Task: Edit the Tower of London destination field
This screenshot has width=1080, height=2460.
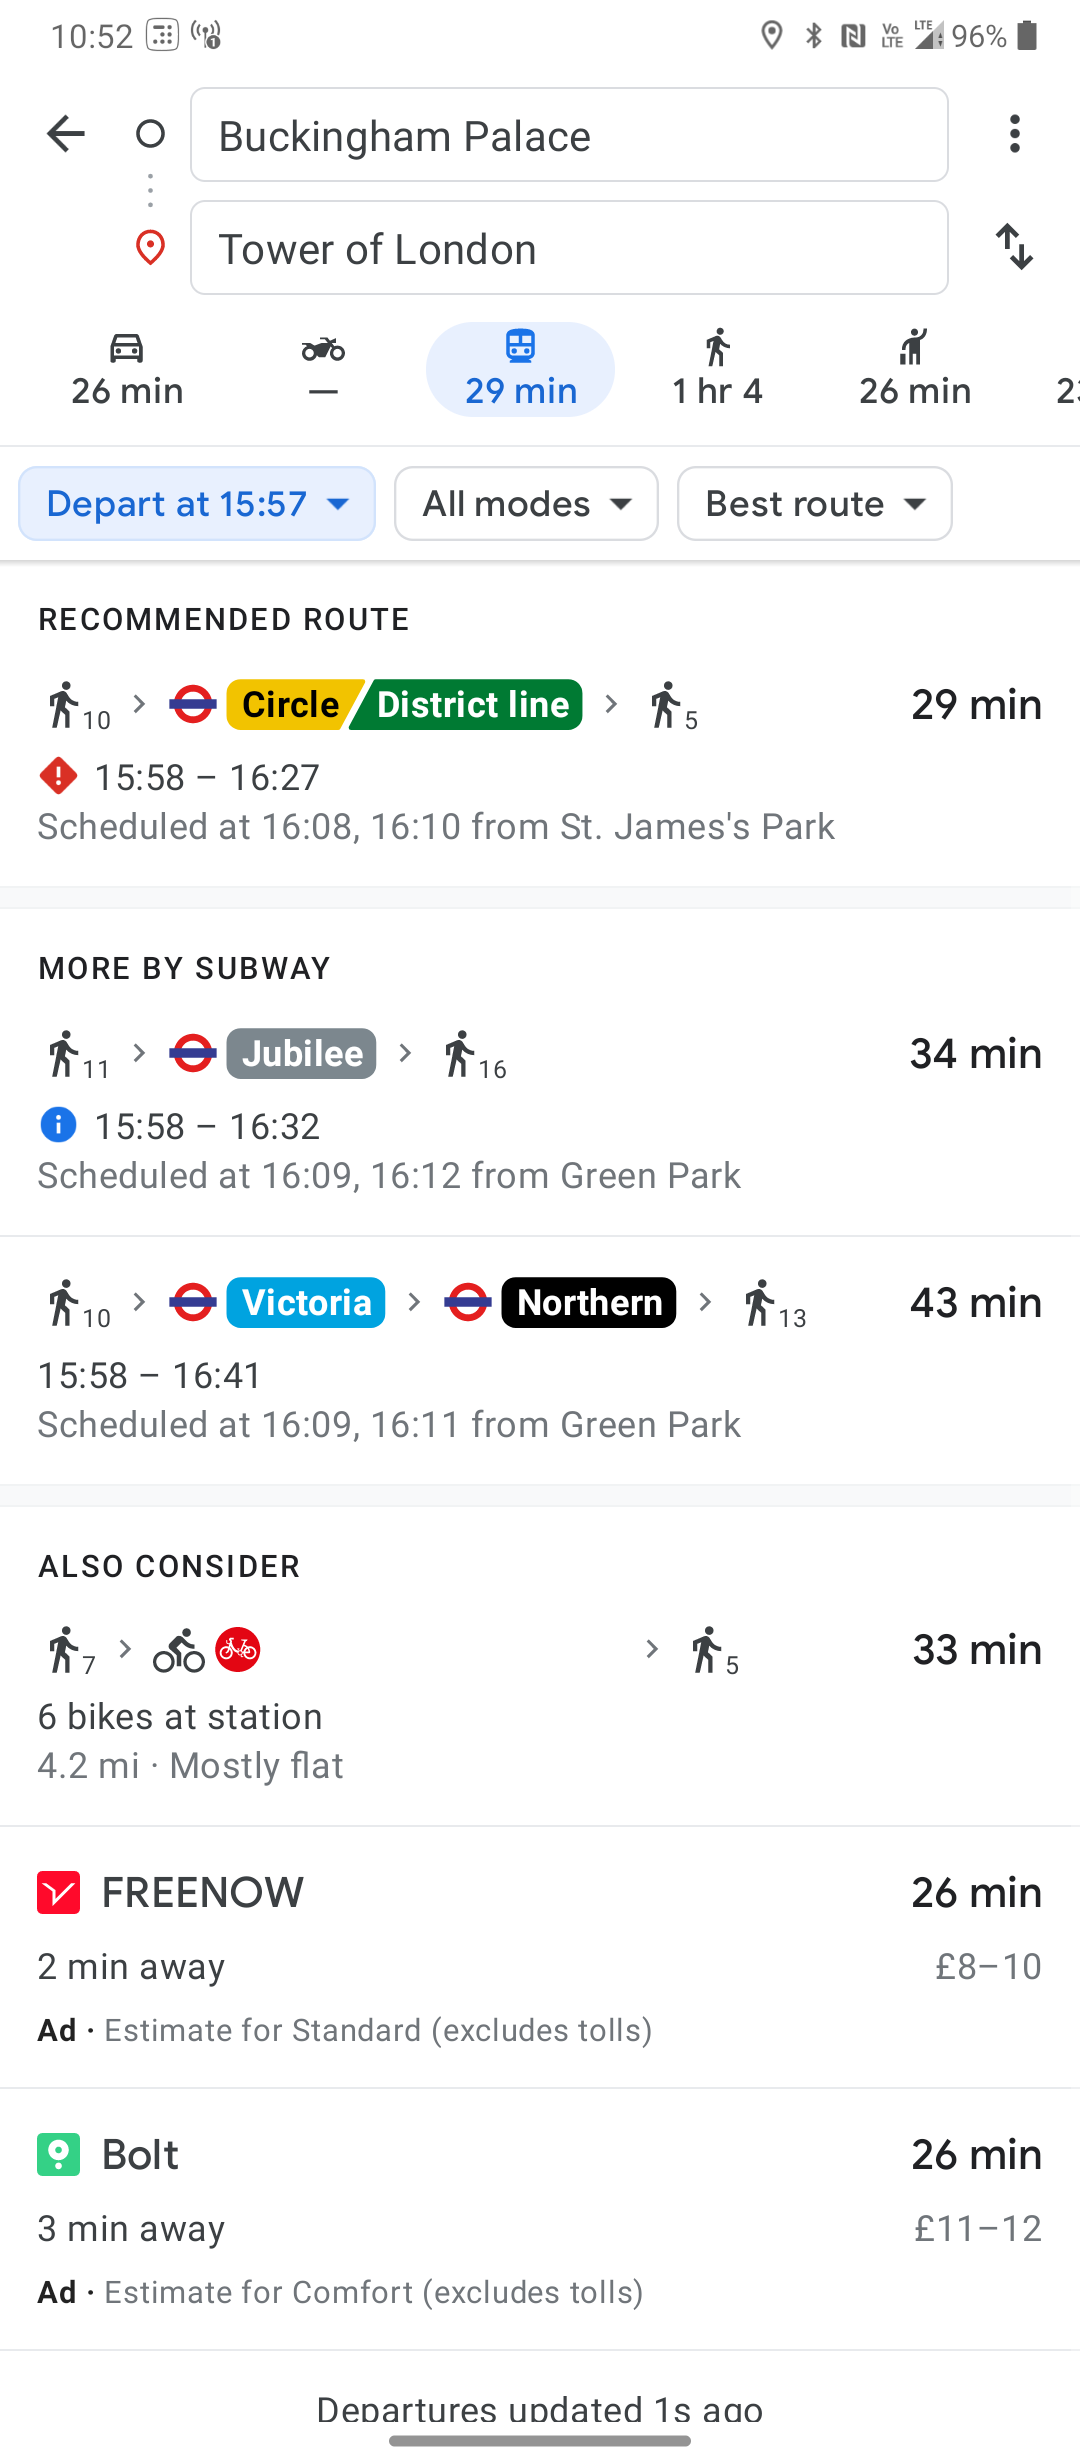Action: coord(569,248)
